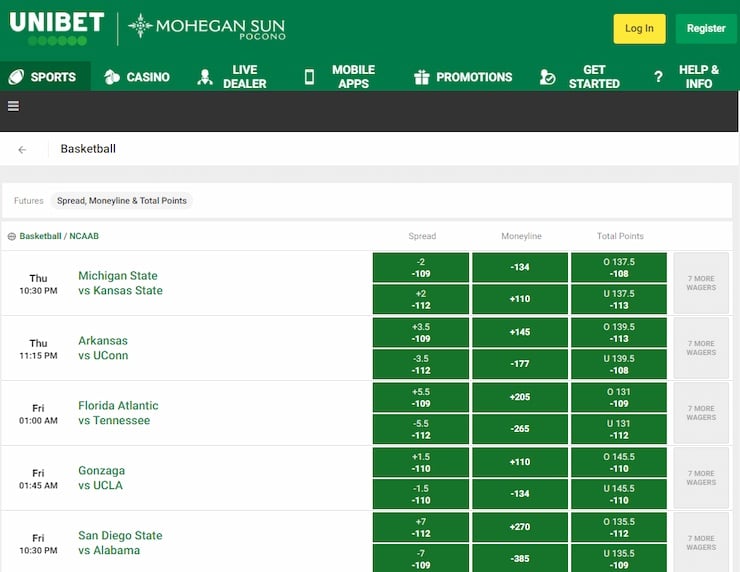Select Florida Atlantic spread +5.5 -109
Image resolution: width=740 pixels, height=572 pixels.
pyautogui.click(x=421, y=397)
